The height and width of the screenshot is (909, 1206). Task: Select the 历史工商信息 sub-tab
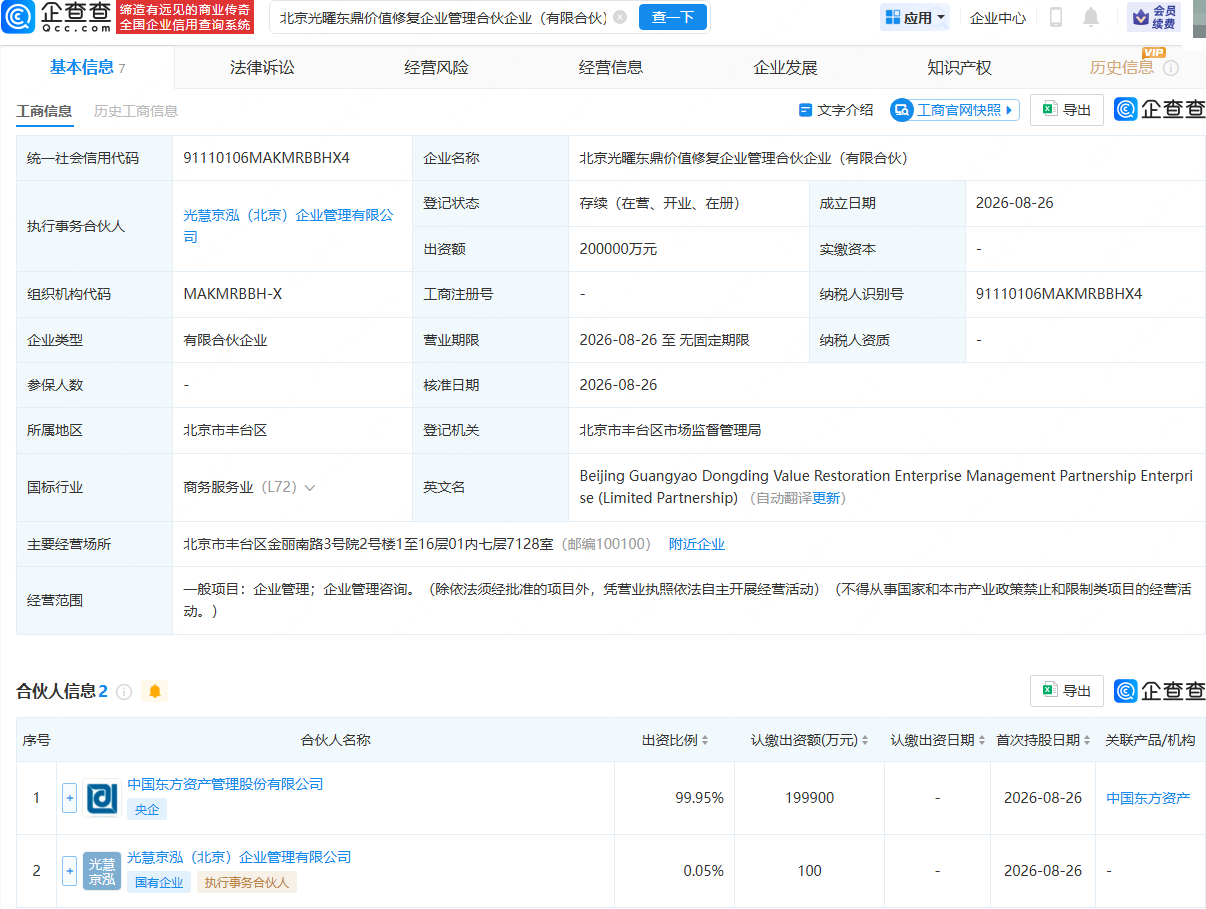(x=136, y=111)
